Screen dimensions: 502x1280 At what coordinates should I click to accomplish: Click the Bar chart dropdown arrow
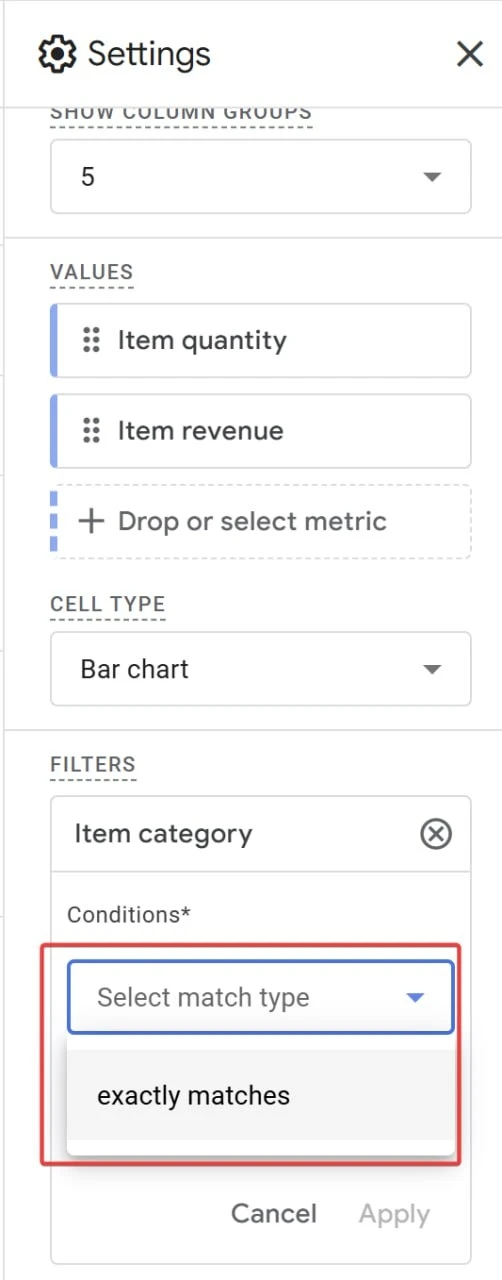tap(432, 669)
